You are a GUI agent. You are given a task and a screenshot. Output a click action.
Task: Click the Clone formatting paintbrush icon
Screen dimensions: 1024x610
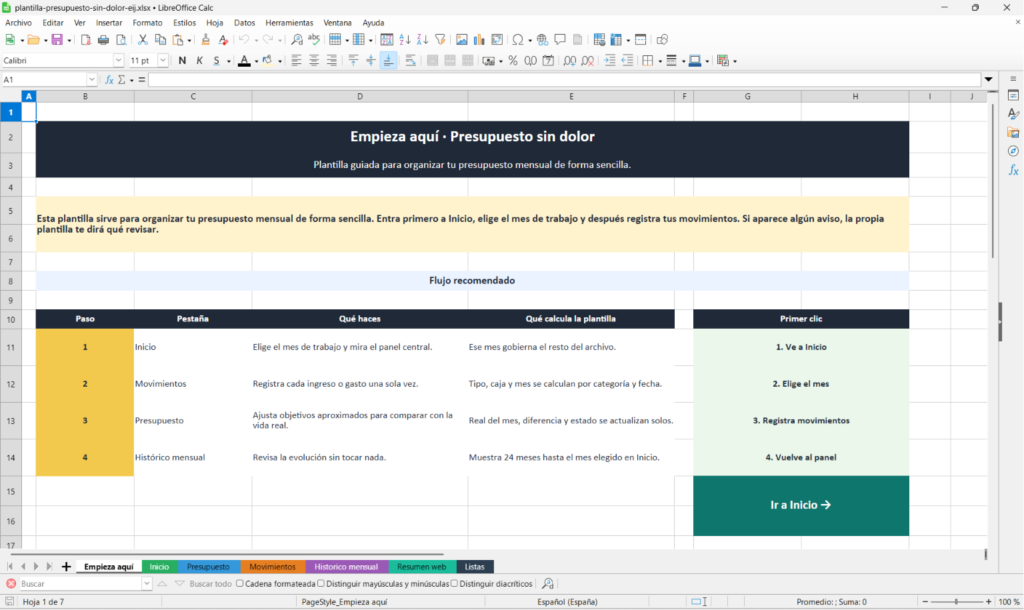(x=205, y=40)
